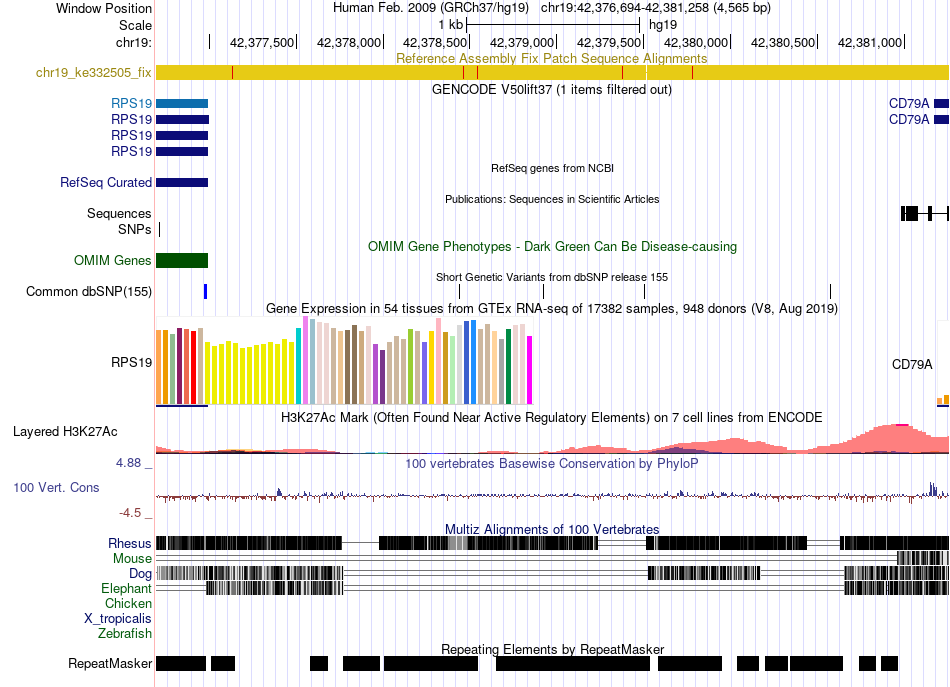Open GENCODE V50lift37 track title

tap(551, 90)
